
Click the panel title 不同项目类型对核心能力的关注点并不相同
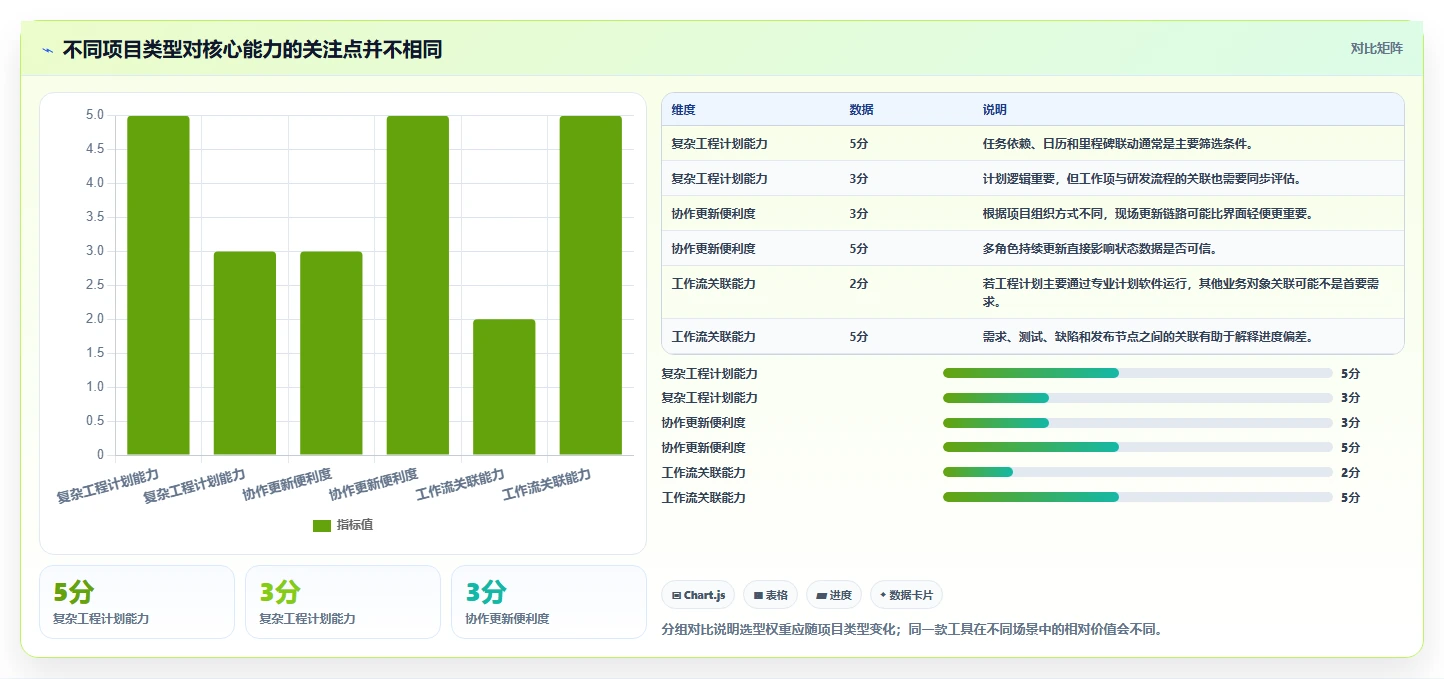pos(252,50)
